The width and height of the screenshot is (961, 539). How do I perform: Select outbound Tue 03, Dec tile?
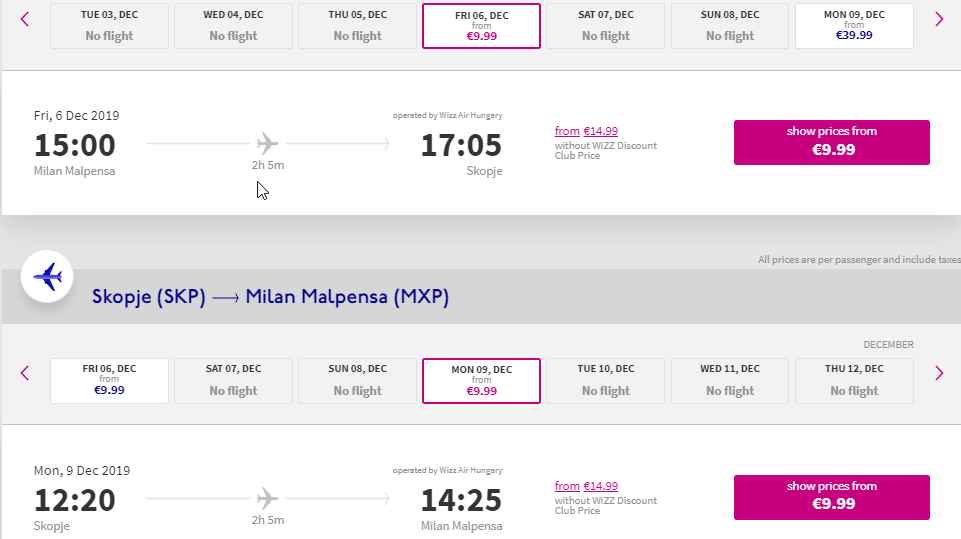(109, 25)
